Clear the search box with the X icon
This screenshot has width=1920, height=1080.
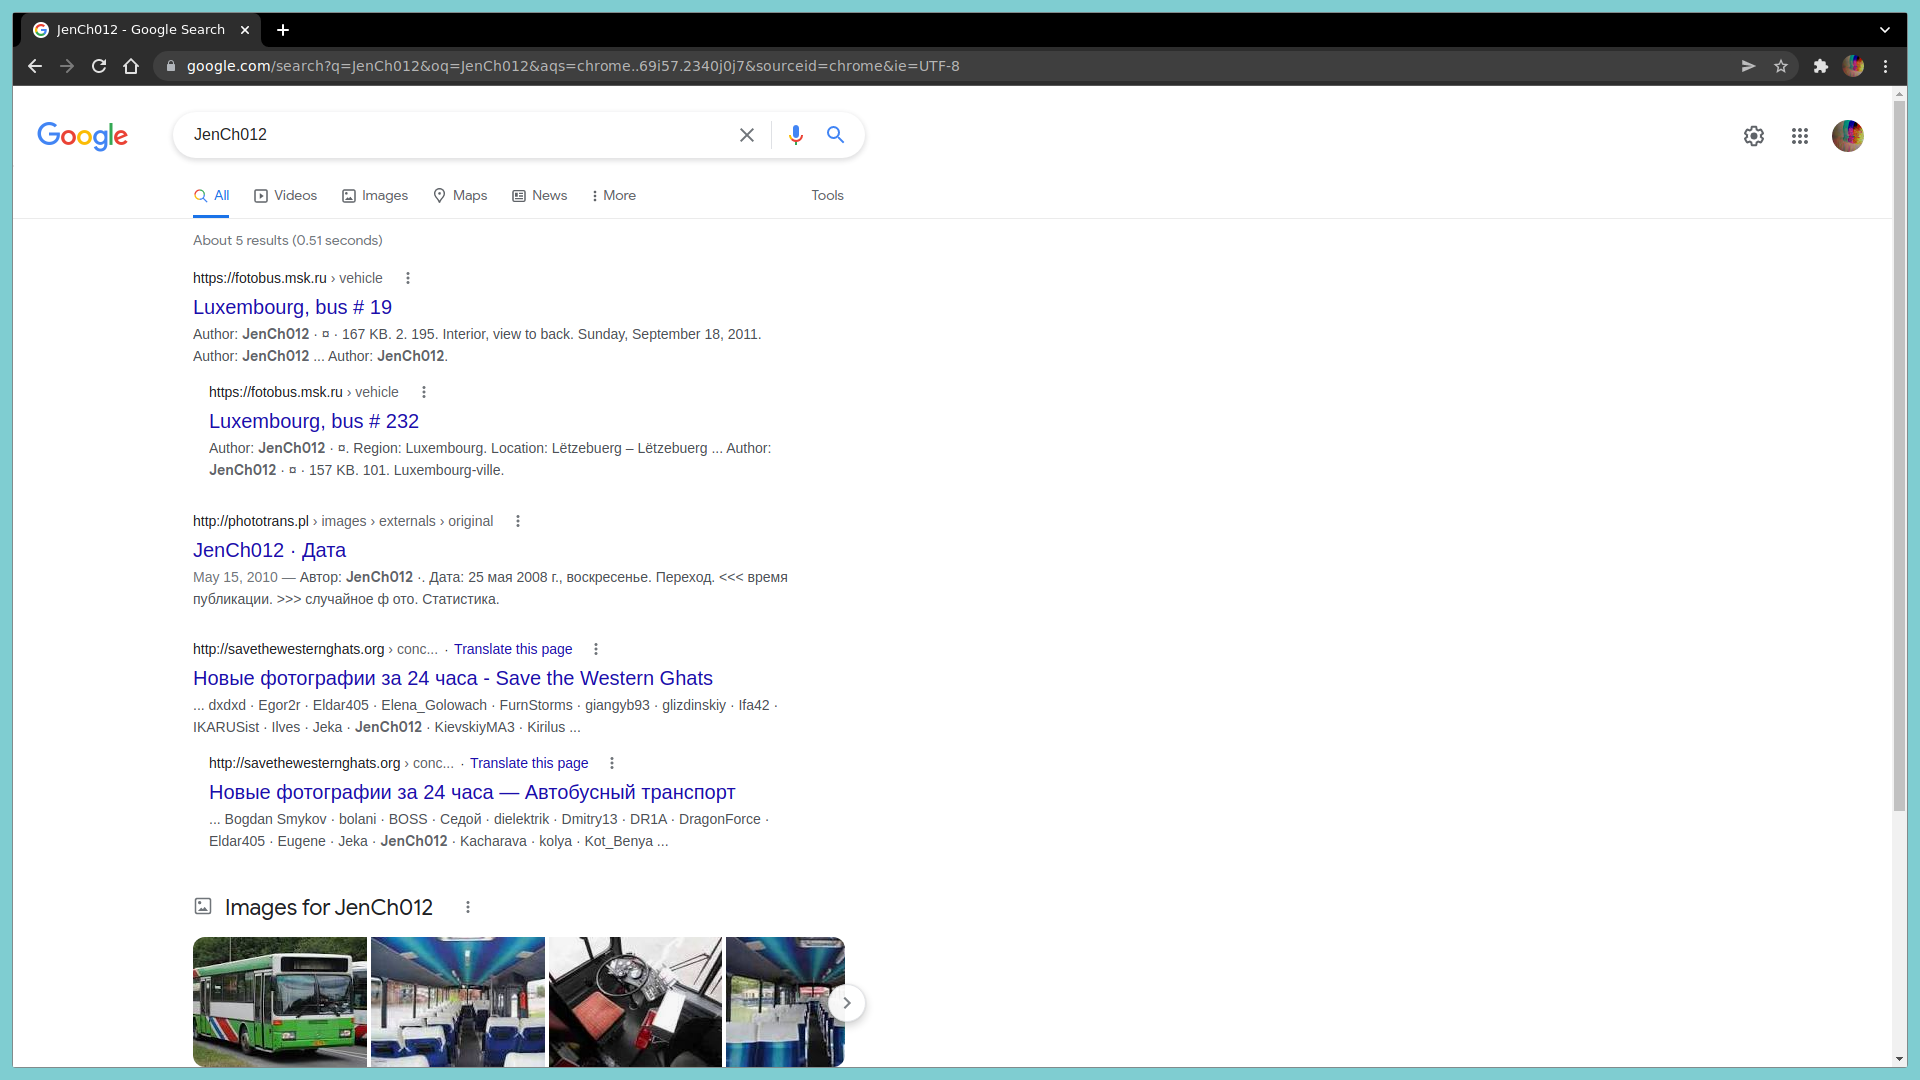(x=747, y=135)
